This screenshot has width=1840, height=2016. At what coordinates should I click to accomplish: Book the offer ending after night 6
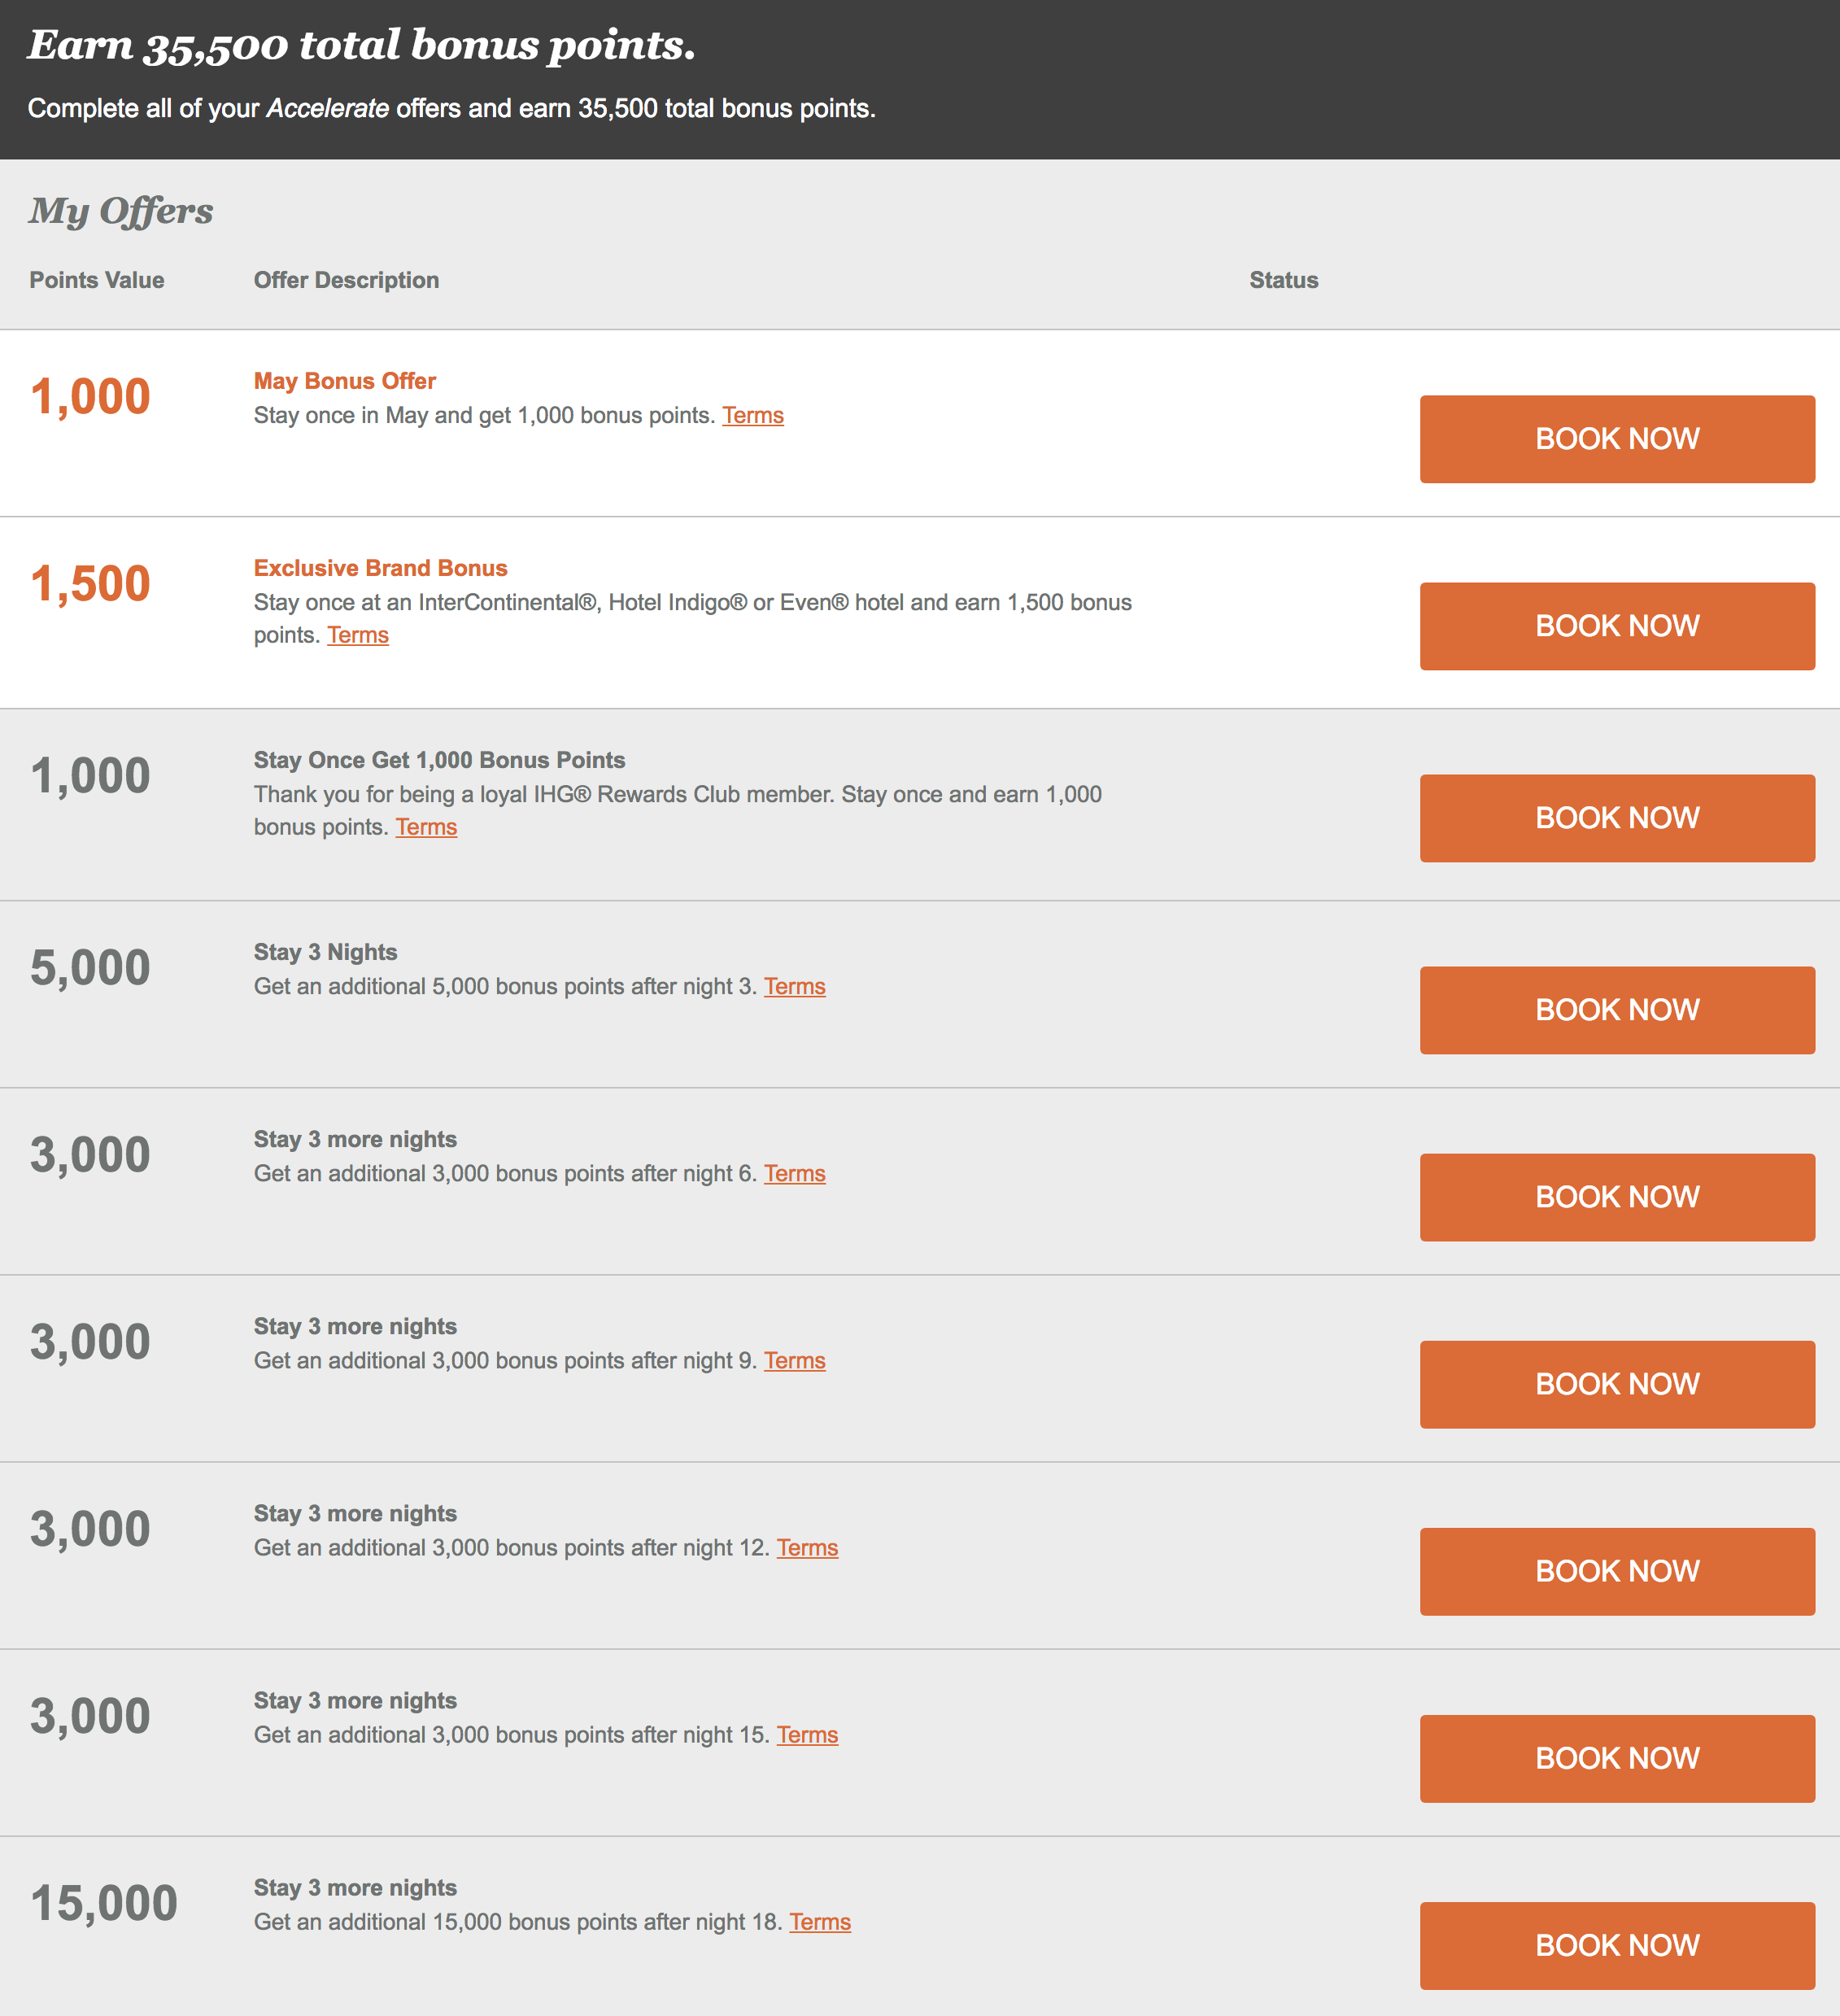(x=1616, y=1197)
